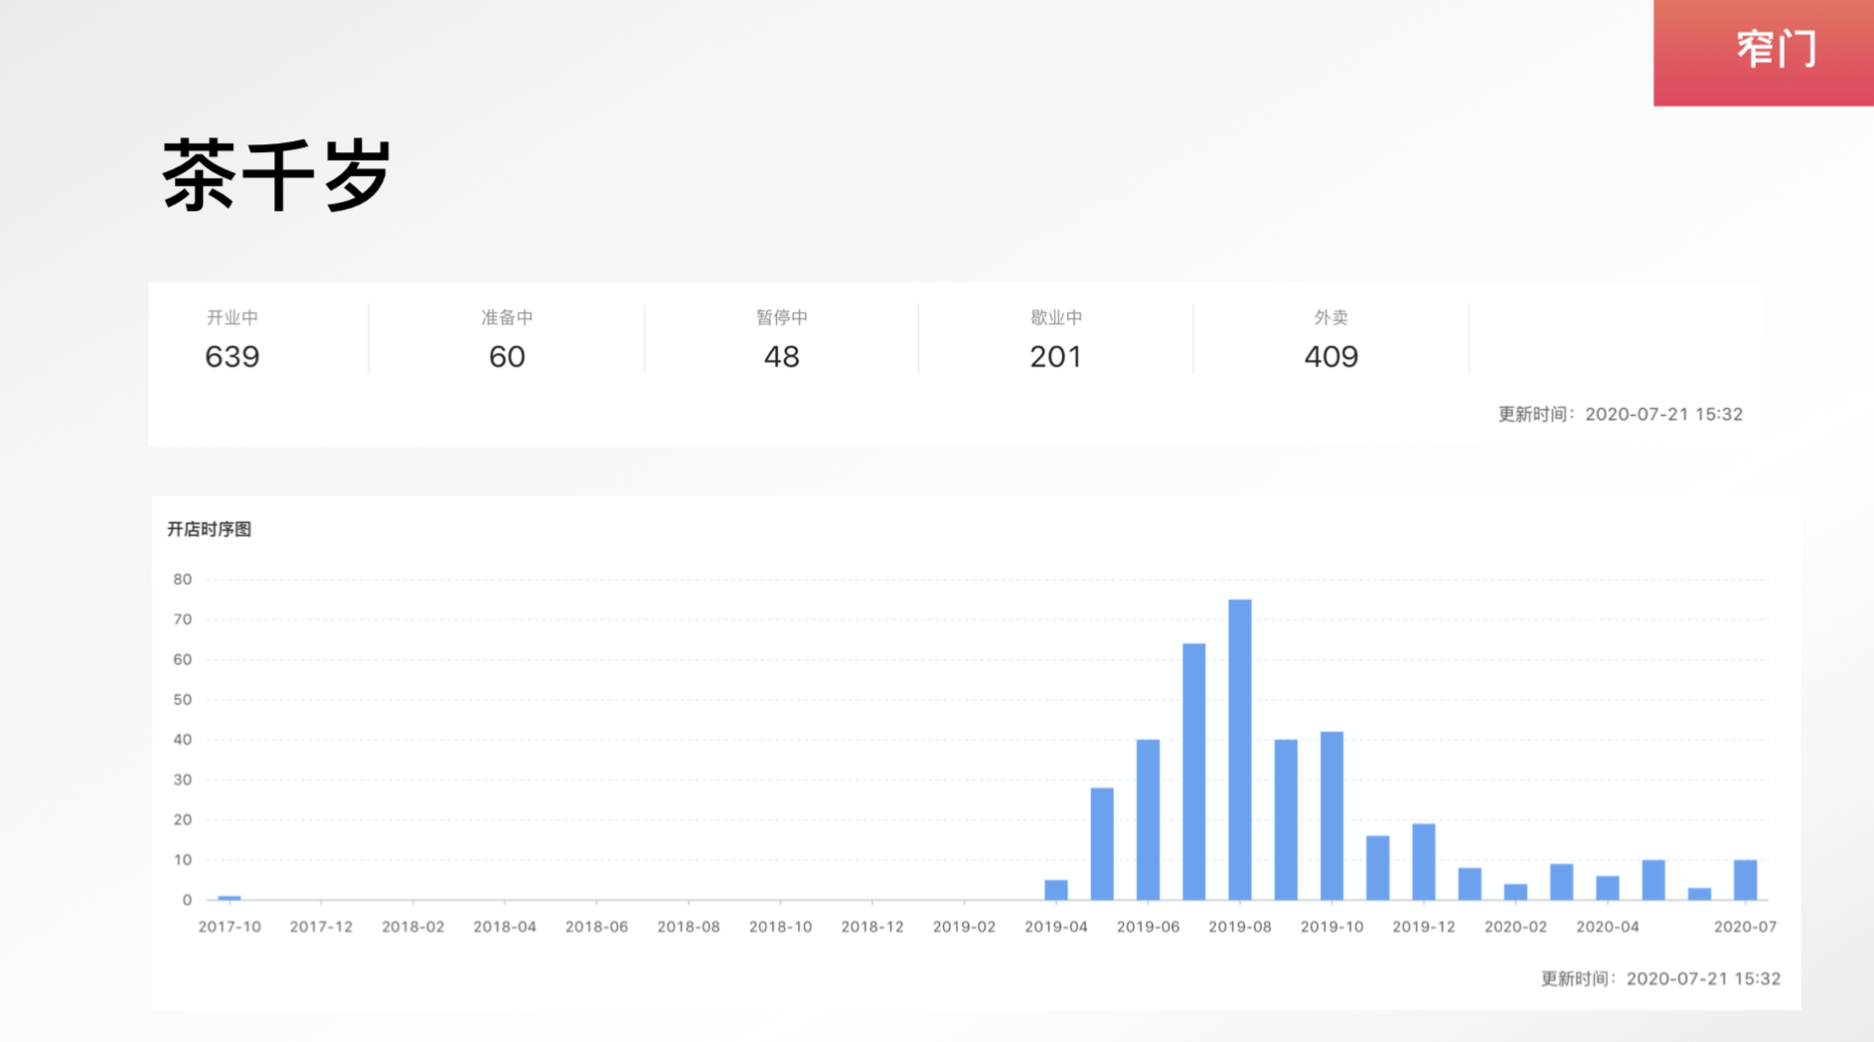1874x1042 pixels.
Task: Click the red 窄门 logo badge
Action: (1763, 52)
